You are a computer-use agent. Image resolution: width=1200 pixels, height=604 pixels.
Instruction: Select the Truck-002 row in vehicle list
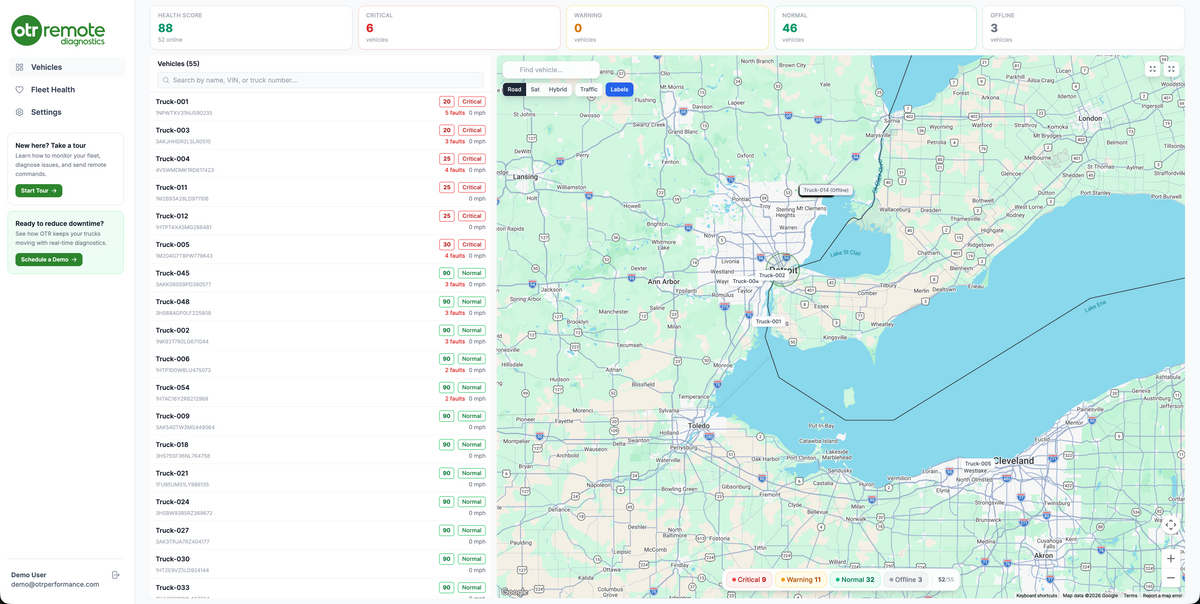coord(320,335)
